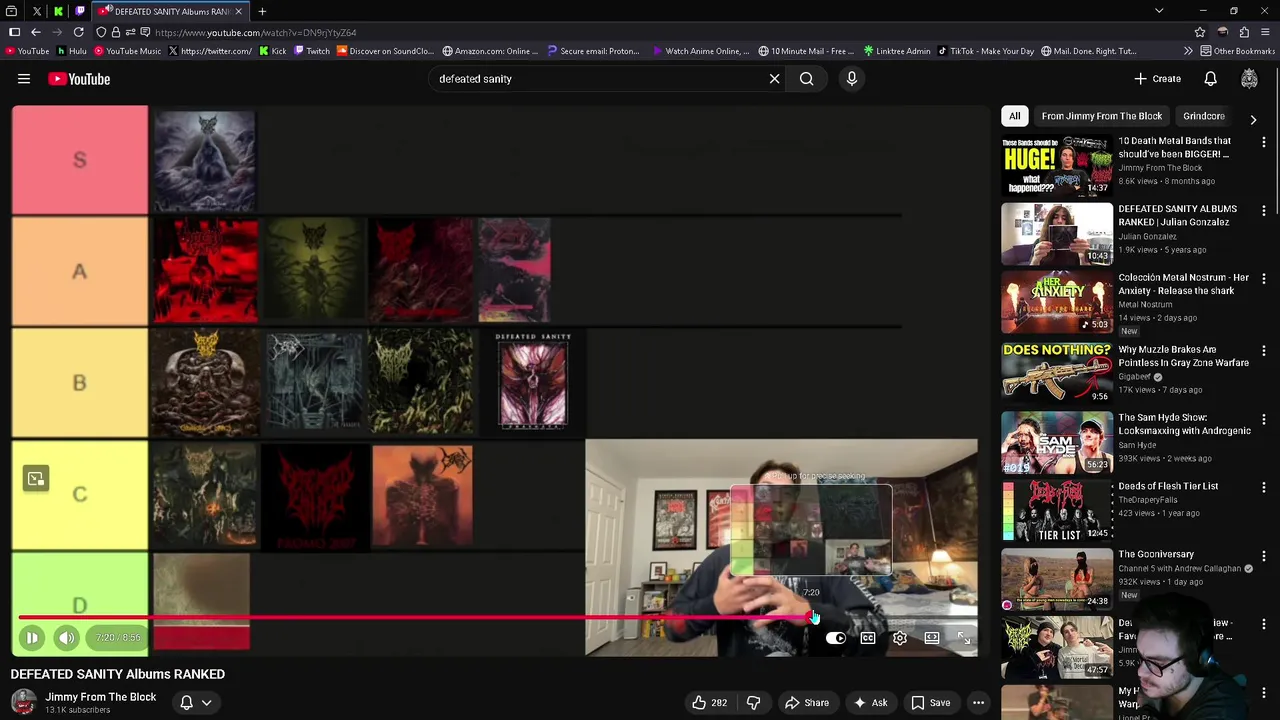Screen dimensions: 1280x720
Task: Click the search magnifier button
Action: [x=806, y=79]
